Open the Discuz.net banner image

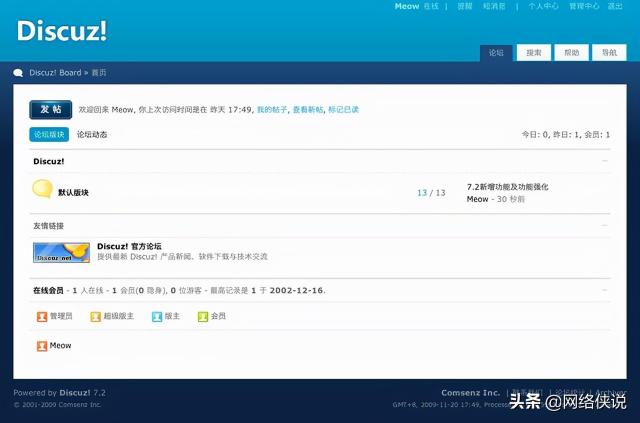click(x=62, y=252)
